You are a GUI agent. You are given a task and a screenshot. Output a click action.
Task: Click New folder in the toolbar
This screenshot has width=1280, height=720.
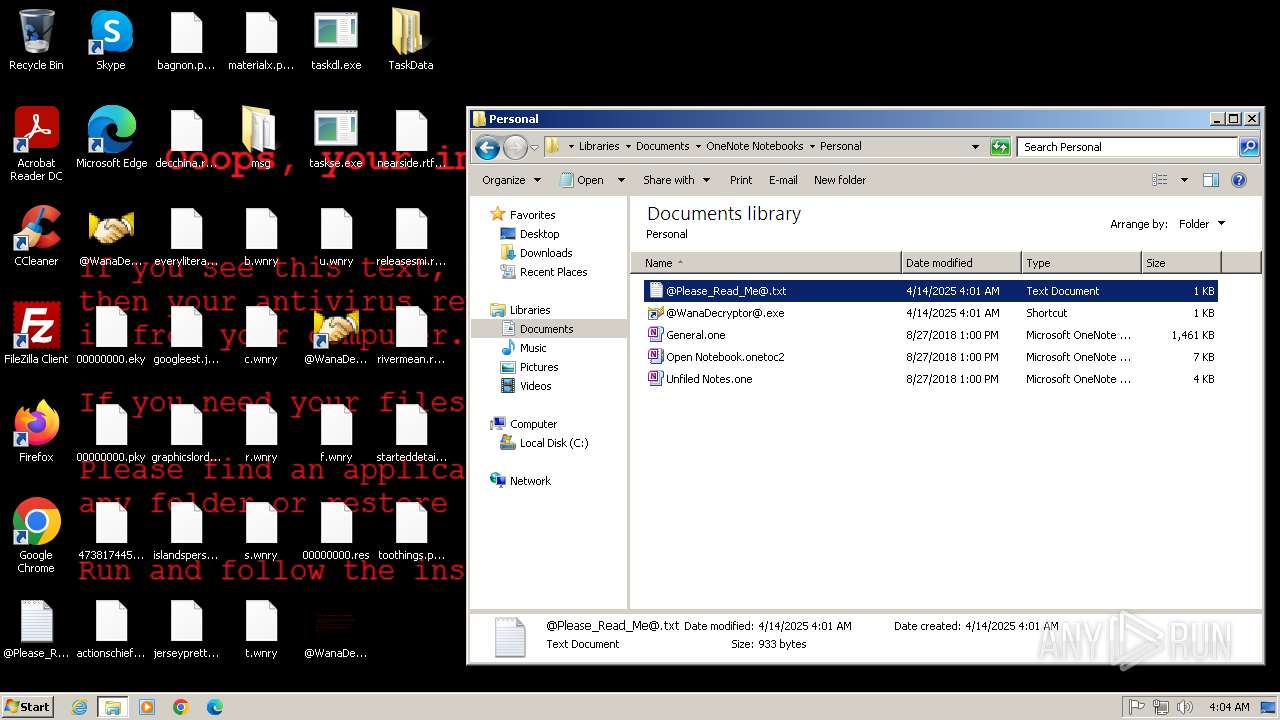coord(840,180)
